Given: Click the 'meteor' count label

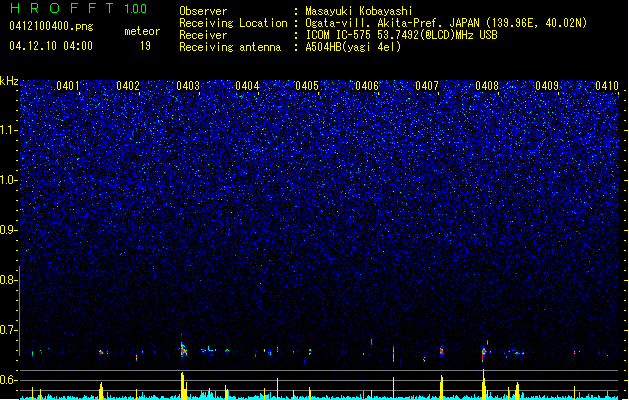Looking at the screenshot, I should coord(142,31).
